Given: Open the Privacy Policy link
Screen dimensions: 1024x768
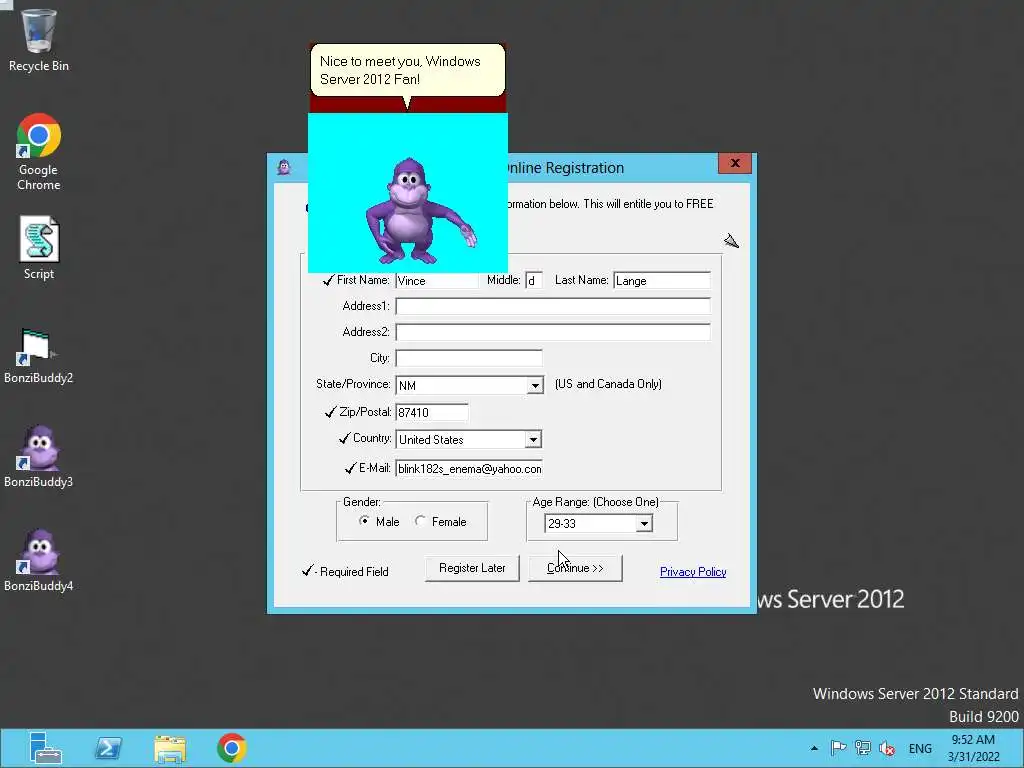Looking at the screenshot, I should (693, 572).
